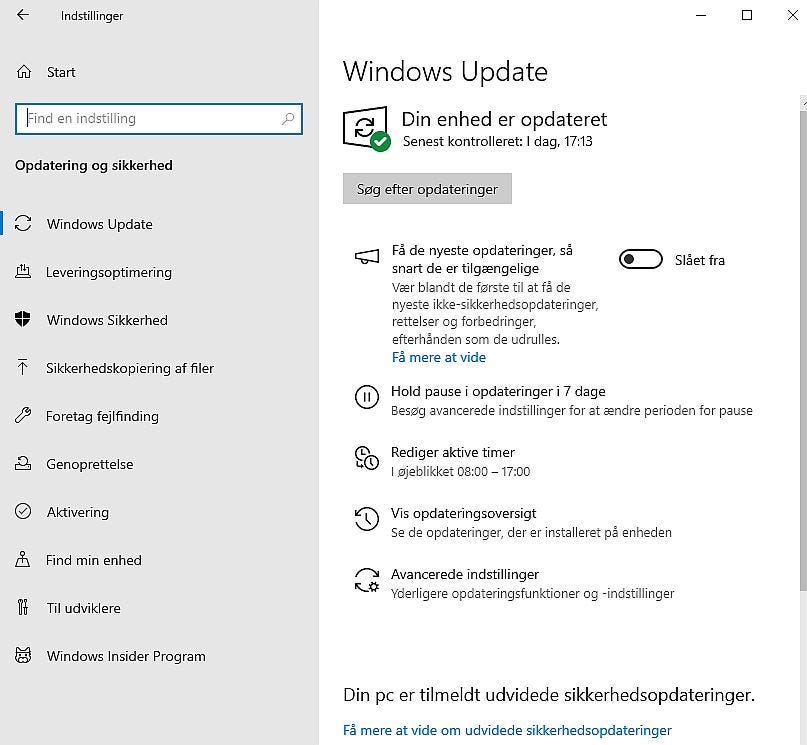807x745 pixels.
Task: Open Leveringsoptimering section
Action: coord(109,272)
